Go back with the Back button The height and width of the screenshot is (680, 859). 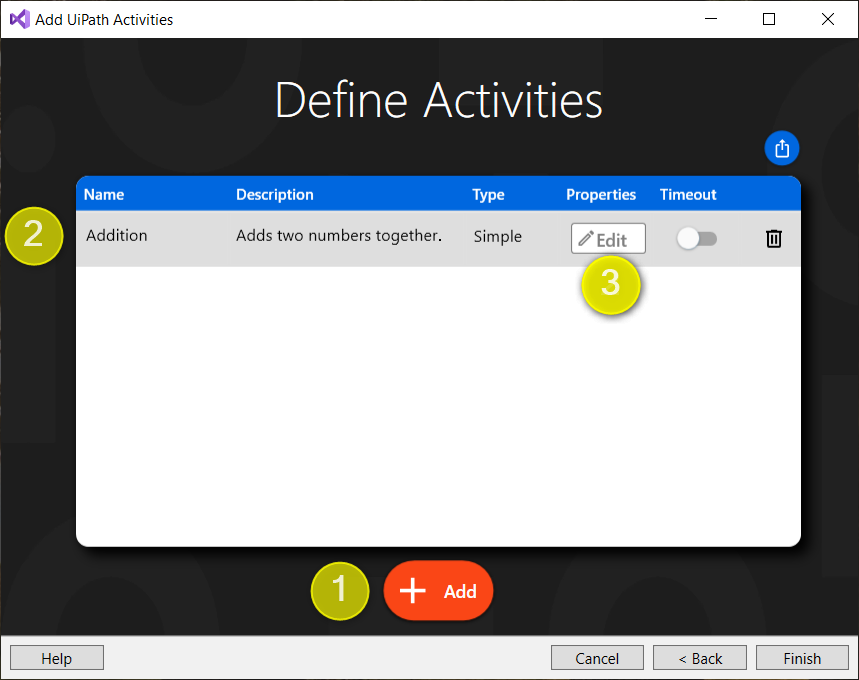click(699, 657)
